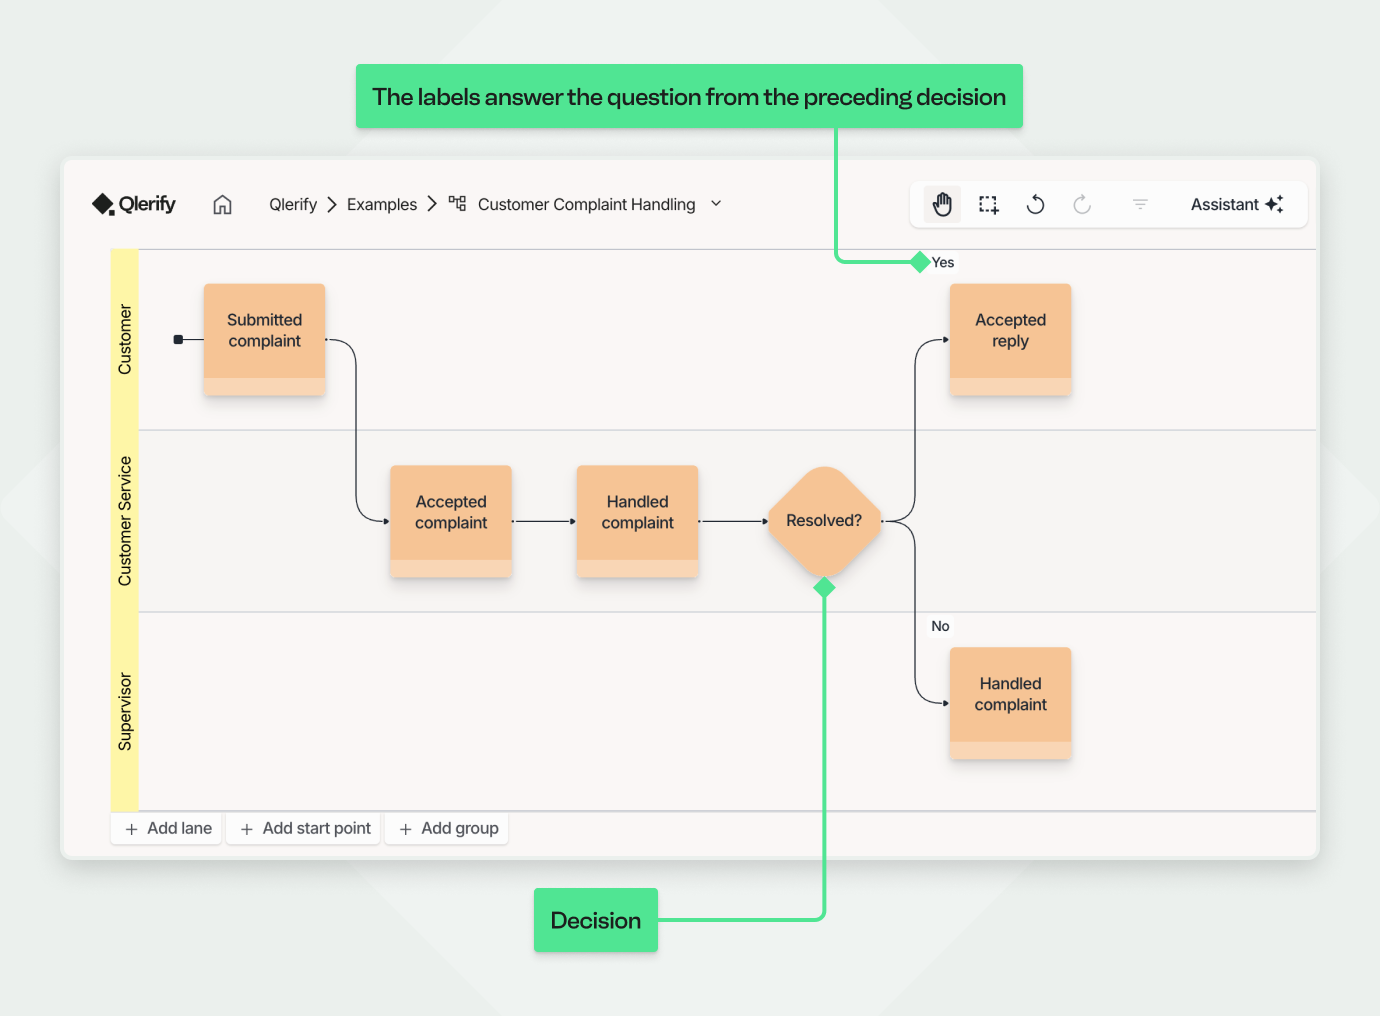
Task: Select Handled complaint card in Customer Service lane
Action: [637, 521]
